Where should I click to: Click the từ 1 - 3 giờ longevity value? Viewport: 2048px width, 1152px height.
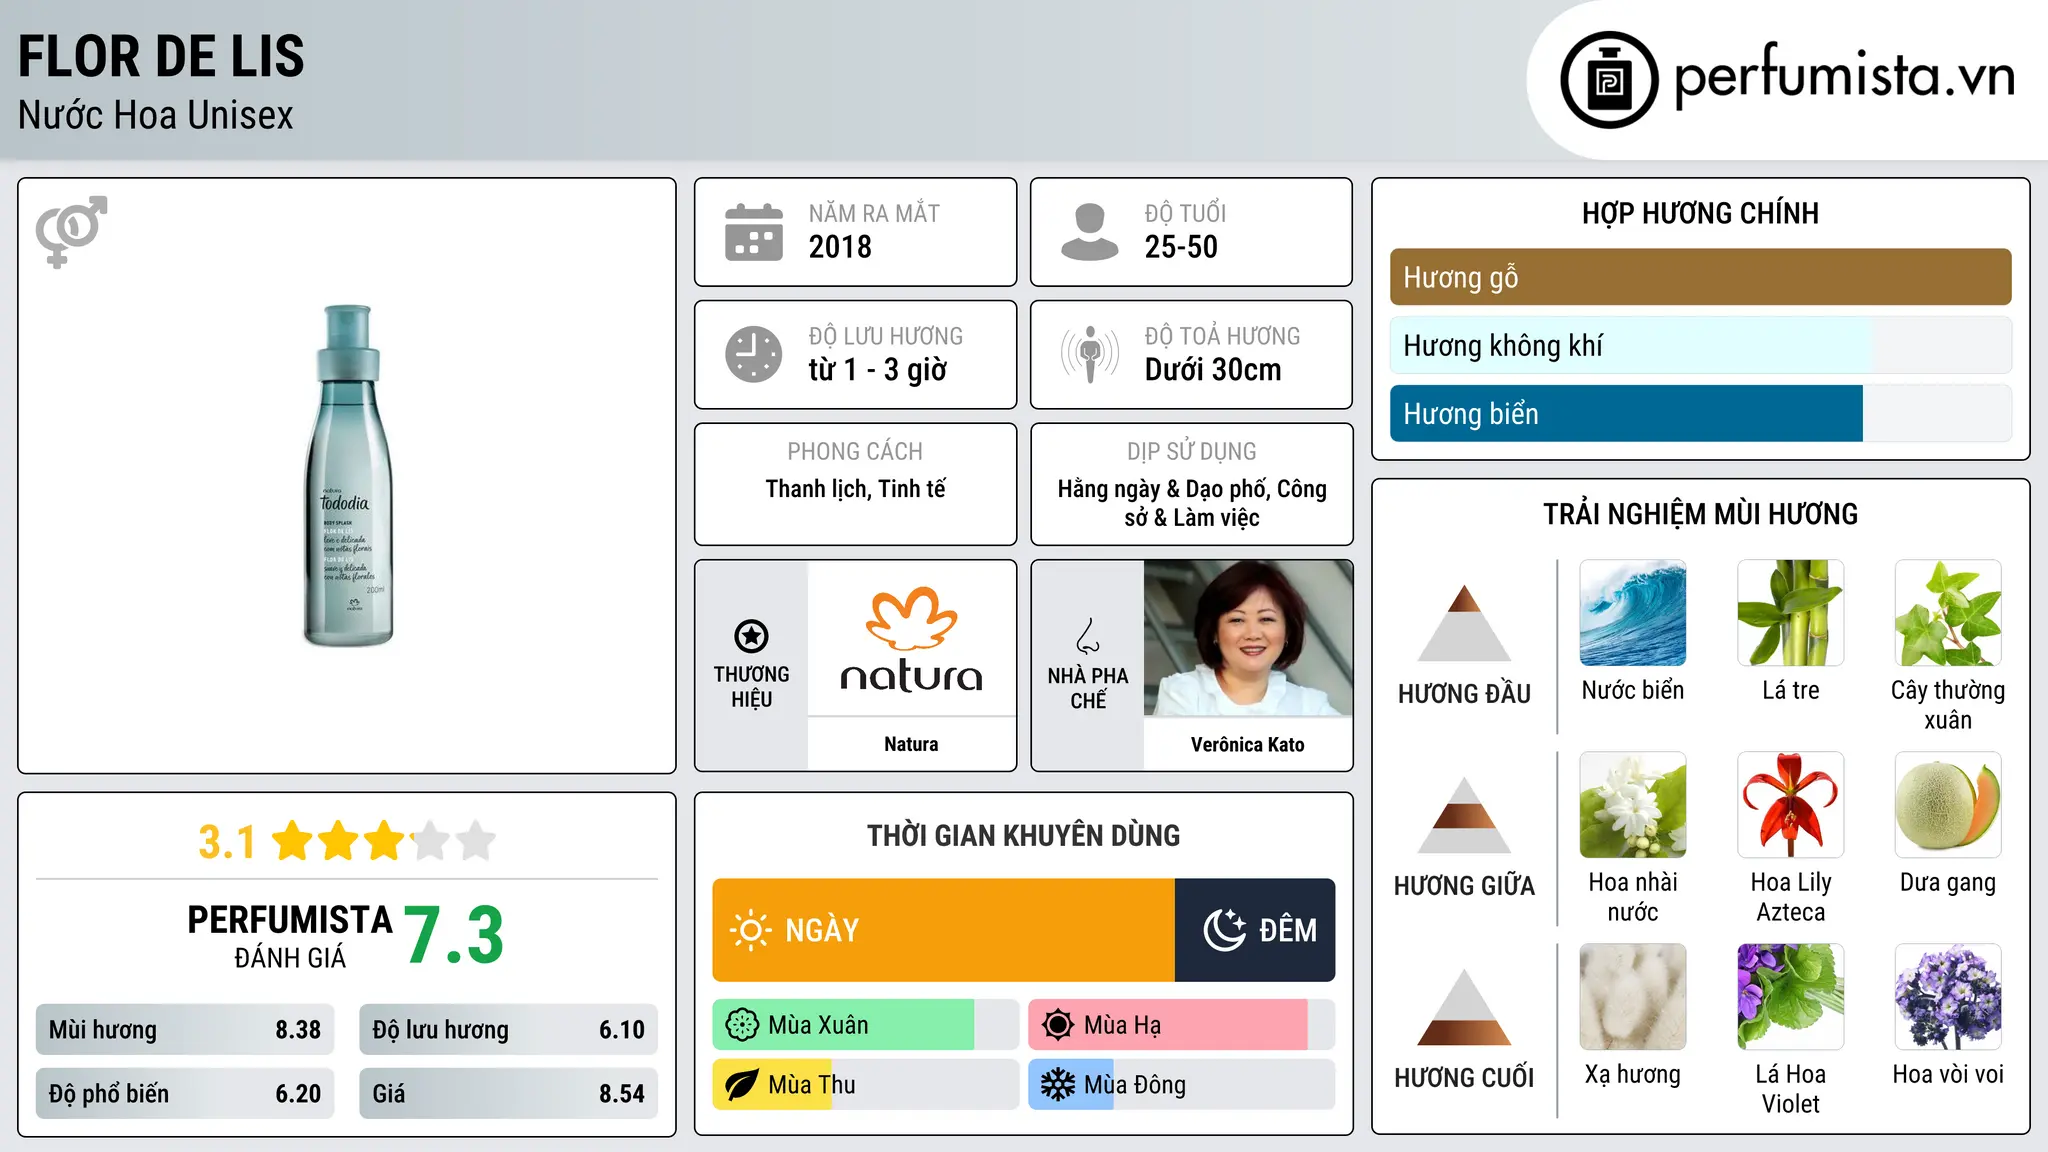pyautogui.click(x=878, y=370)
